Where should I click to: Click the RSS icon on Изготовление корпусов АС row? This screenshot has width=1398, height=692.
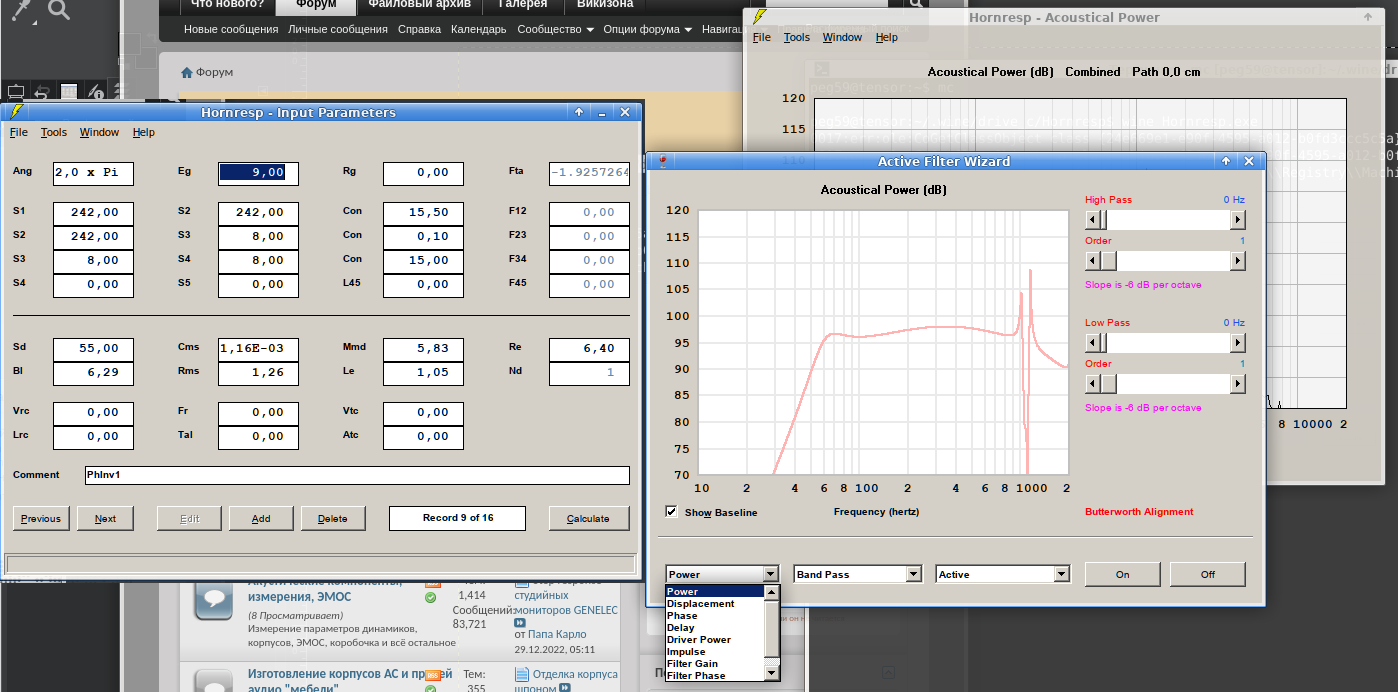pos(433,676)
